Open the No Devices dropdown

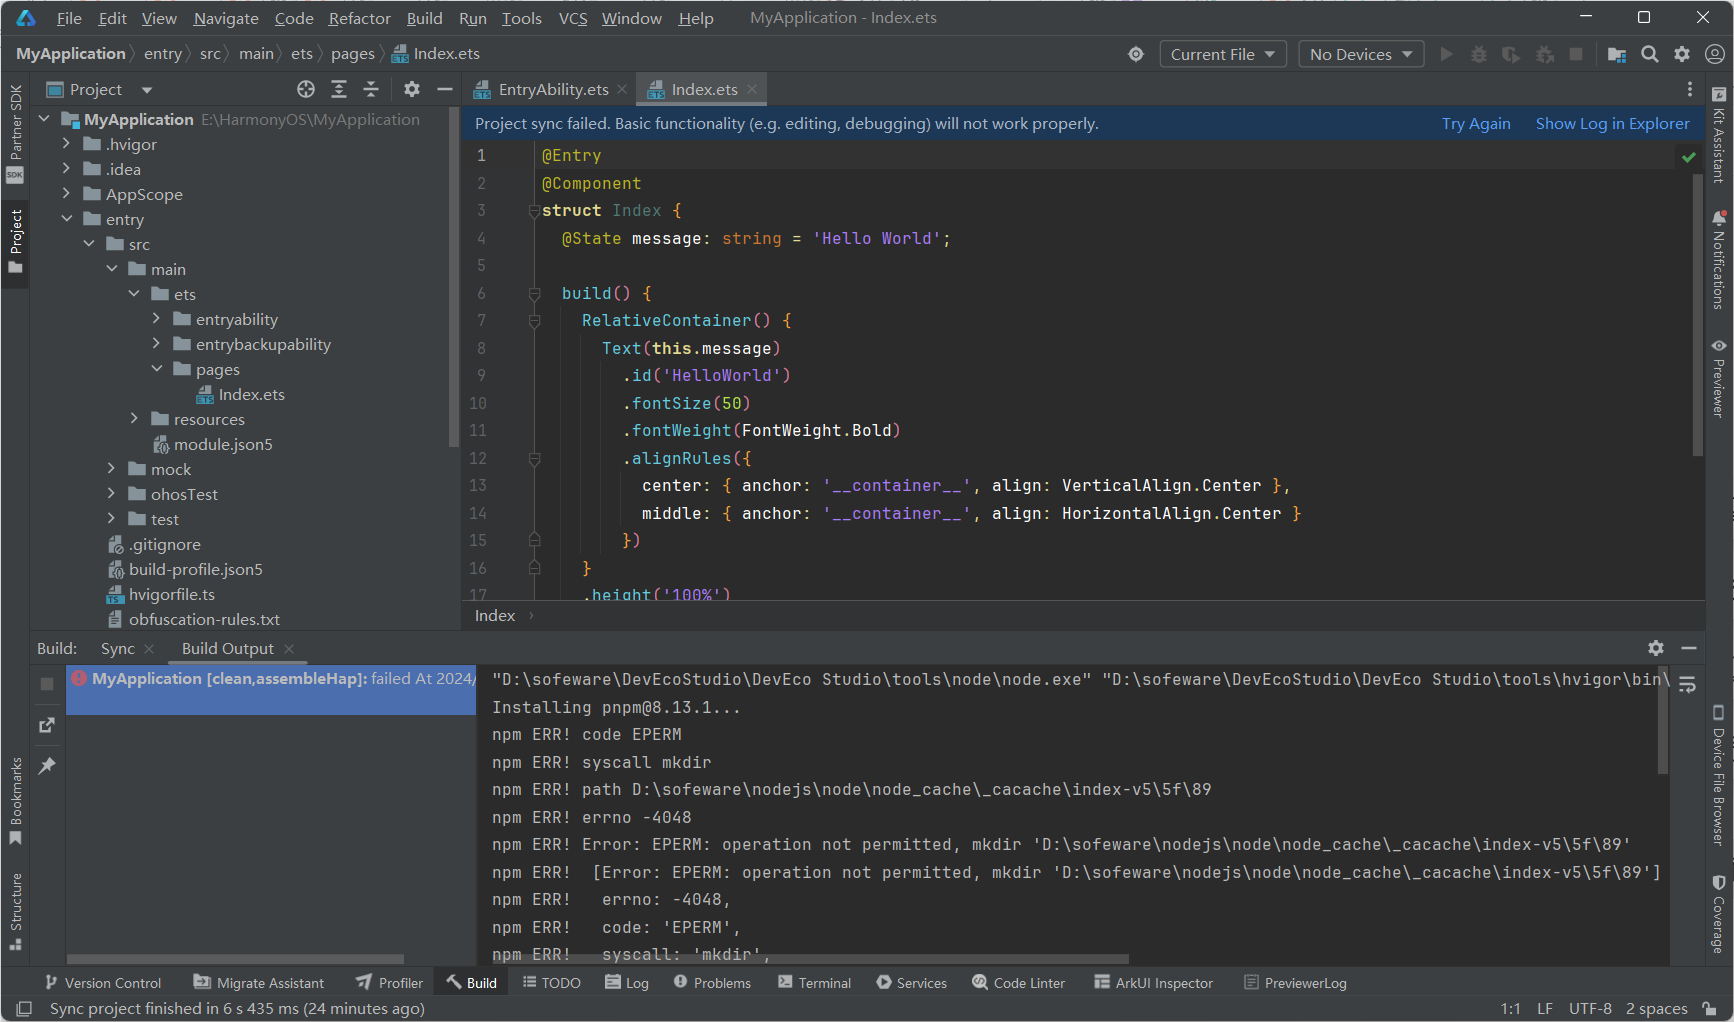(x=1361, y=54)
